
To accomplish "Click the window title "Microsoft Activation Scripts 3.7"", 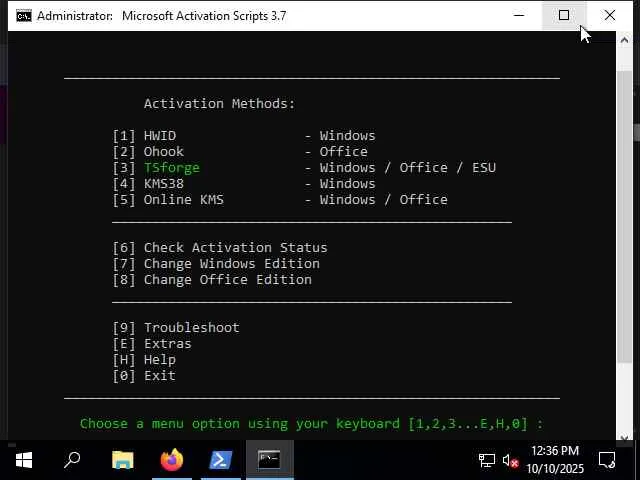I will pyautogui.click(x=204, y=16).
